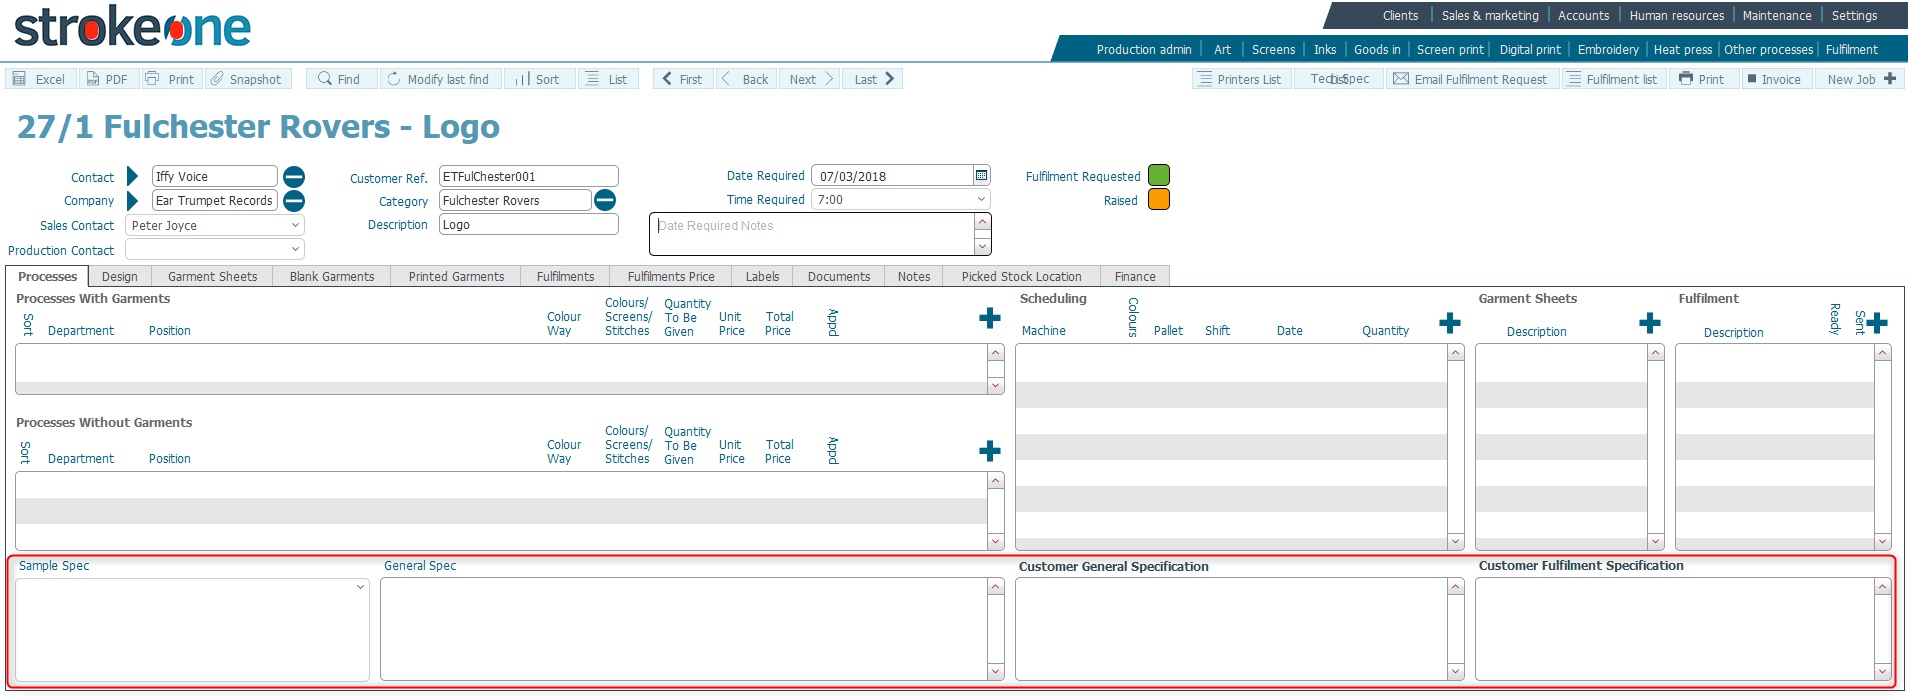This screenshot has height=696, width=1908.
Task: Go to Contact record using arrow icon
Action: click(x=132, y=177)
